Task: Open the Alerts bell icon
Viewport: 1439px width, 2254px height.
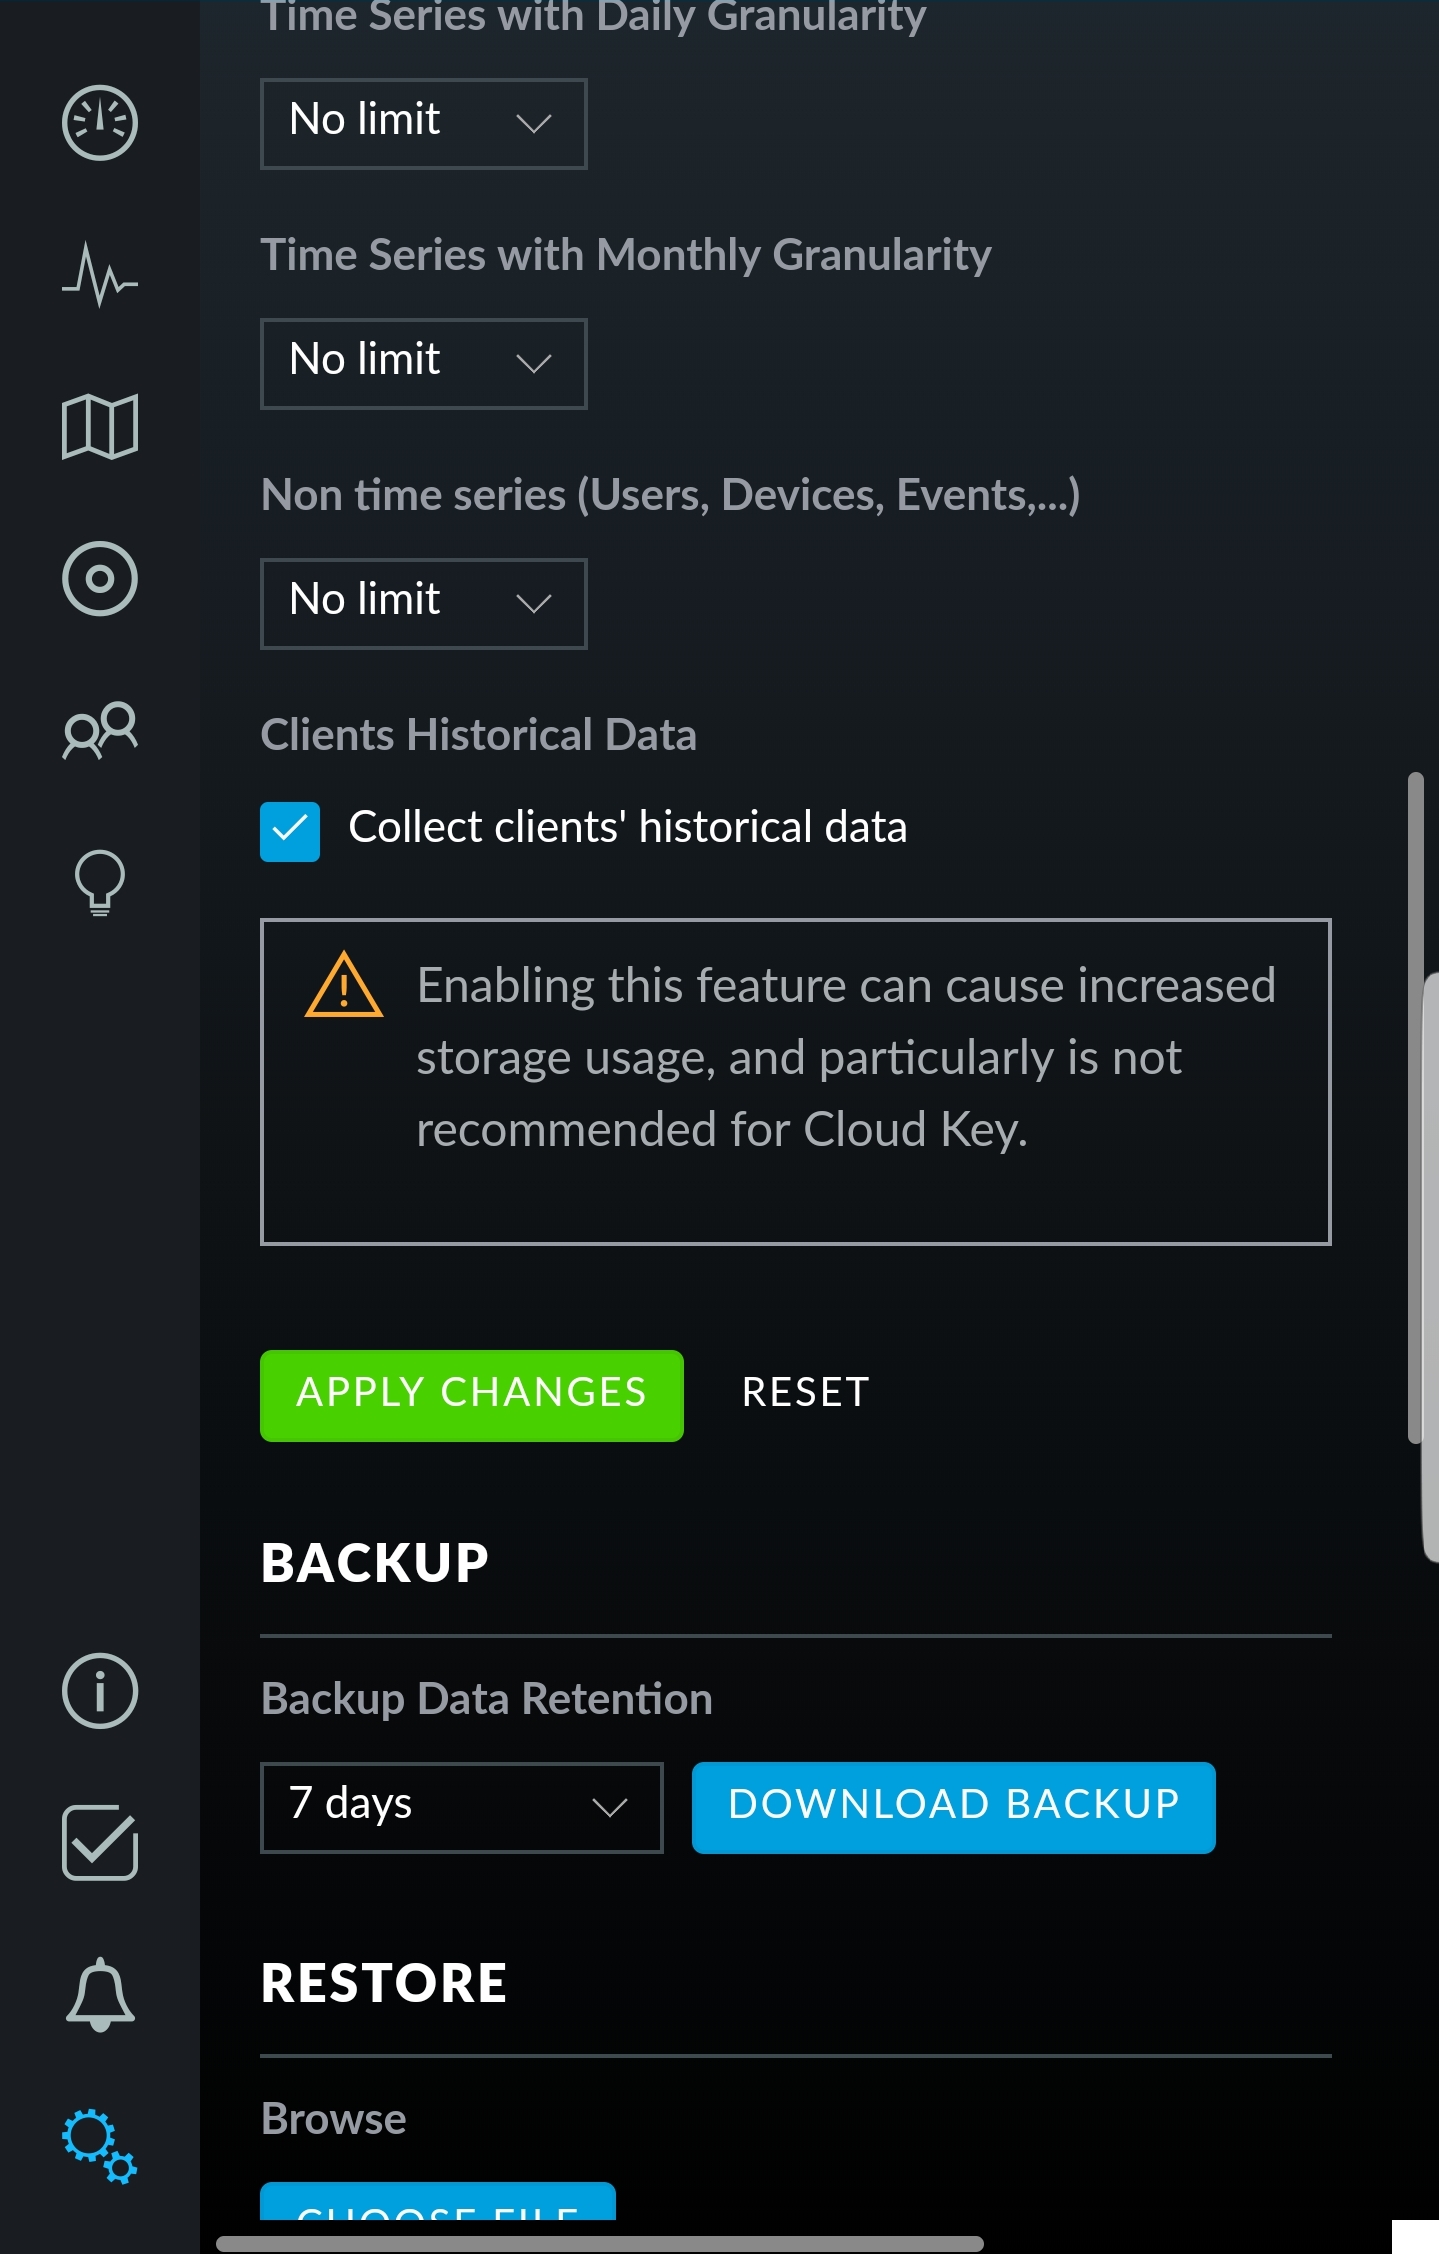Action: (100, 1994)
